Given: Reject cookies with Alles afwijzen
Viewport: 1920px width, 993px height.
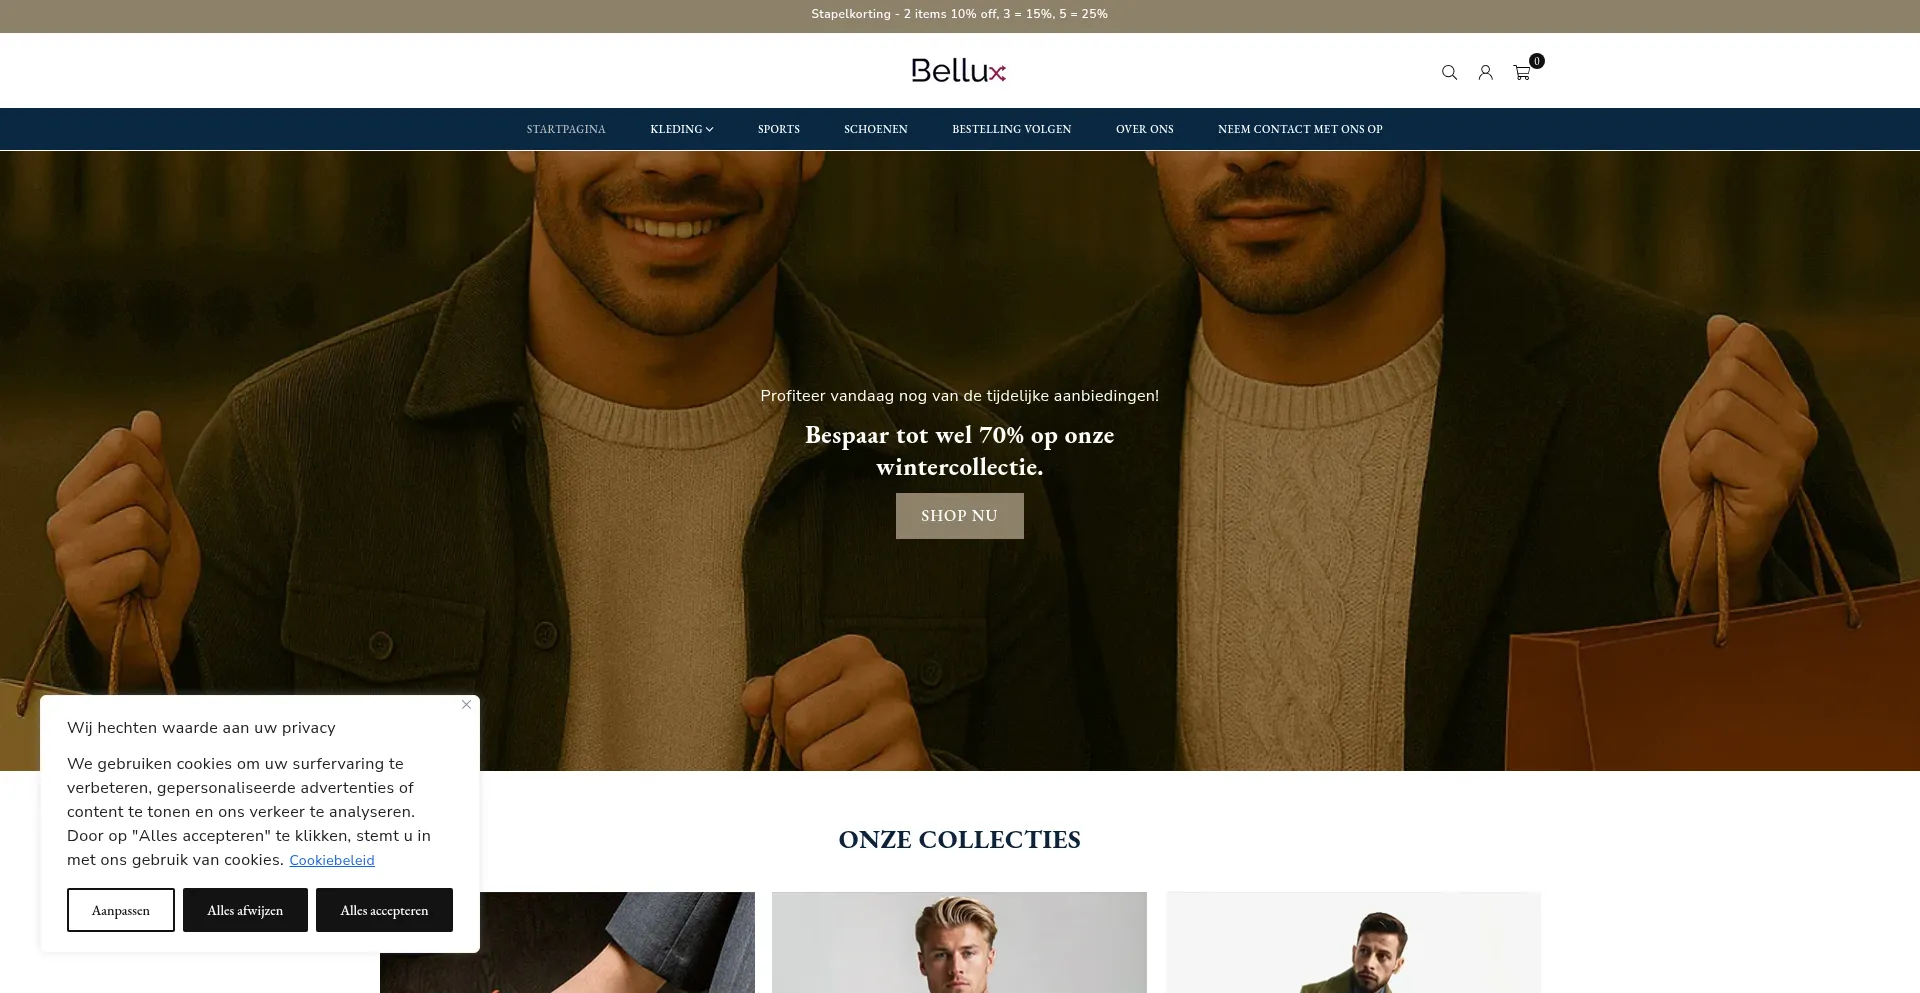Looking at the screenshot, I should (x=245, y=910).
